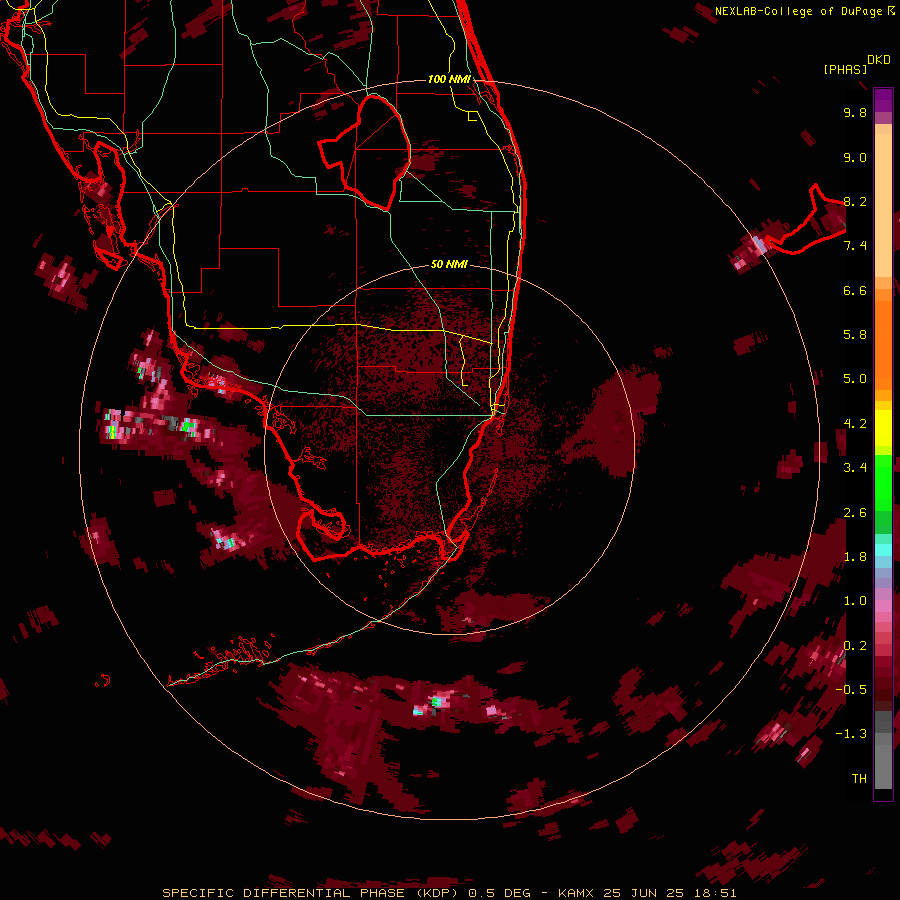Click the 5.8 value on color scale
The image size is (900, 900).
pos(855,335)
